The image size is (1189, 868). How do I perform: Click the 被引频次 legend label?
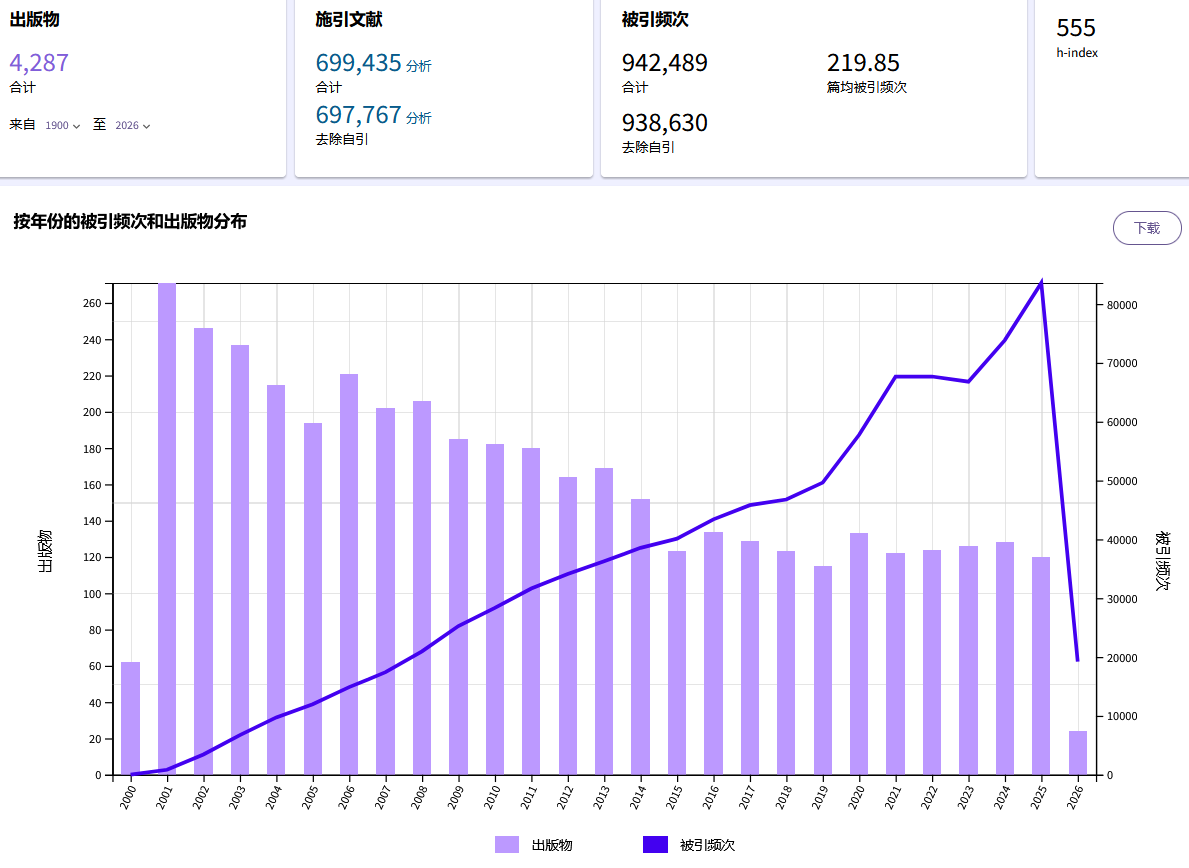pos(707,845)
